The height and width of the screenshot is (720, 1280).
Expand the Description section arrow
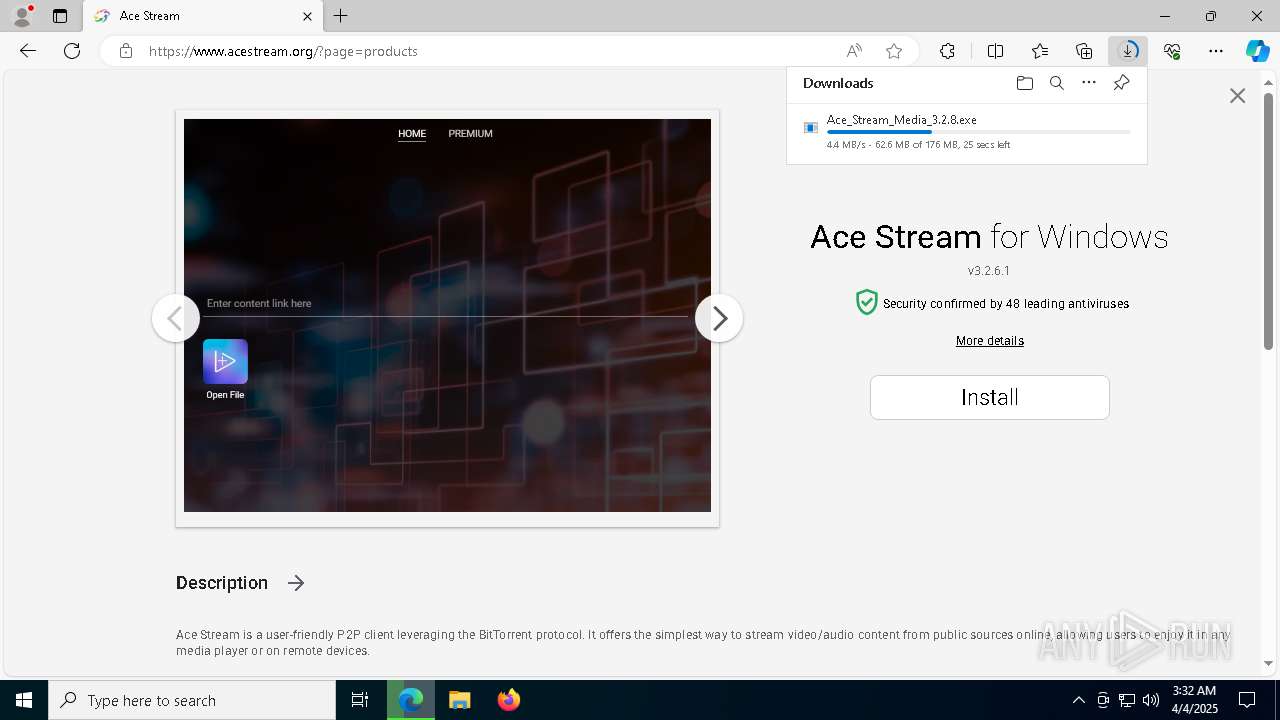[x=296, y=583]
